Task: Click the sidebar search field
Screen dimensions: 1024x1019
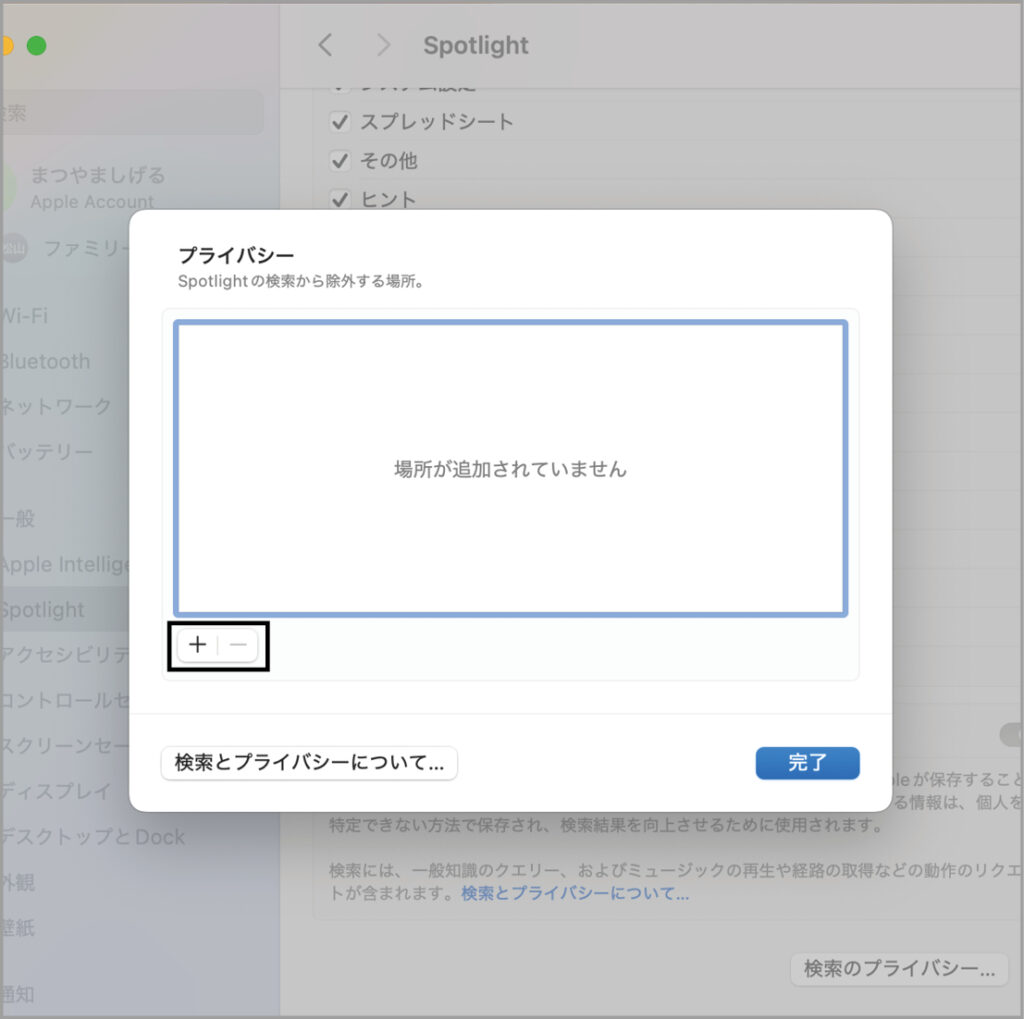Action: pos(131,113)
